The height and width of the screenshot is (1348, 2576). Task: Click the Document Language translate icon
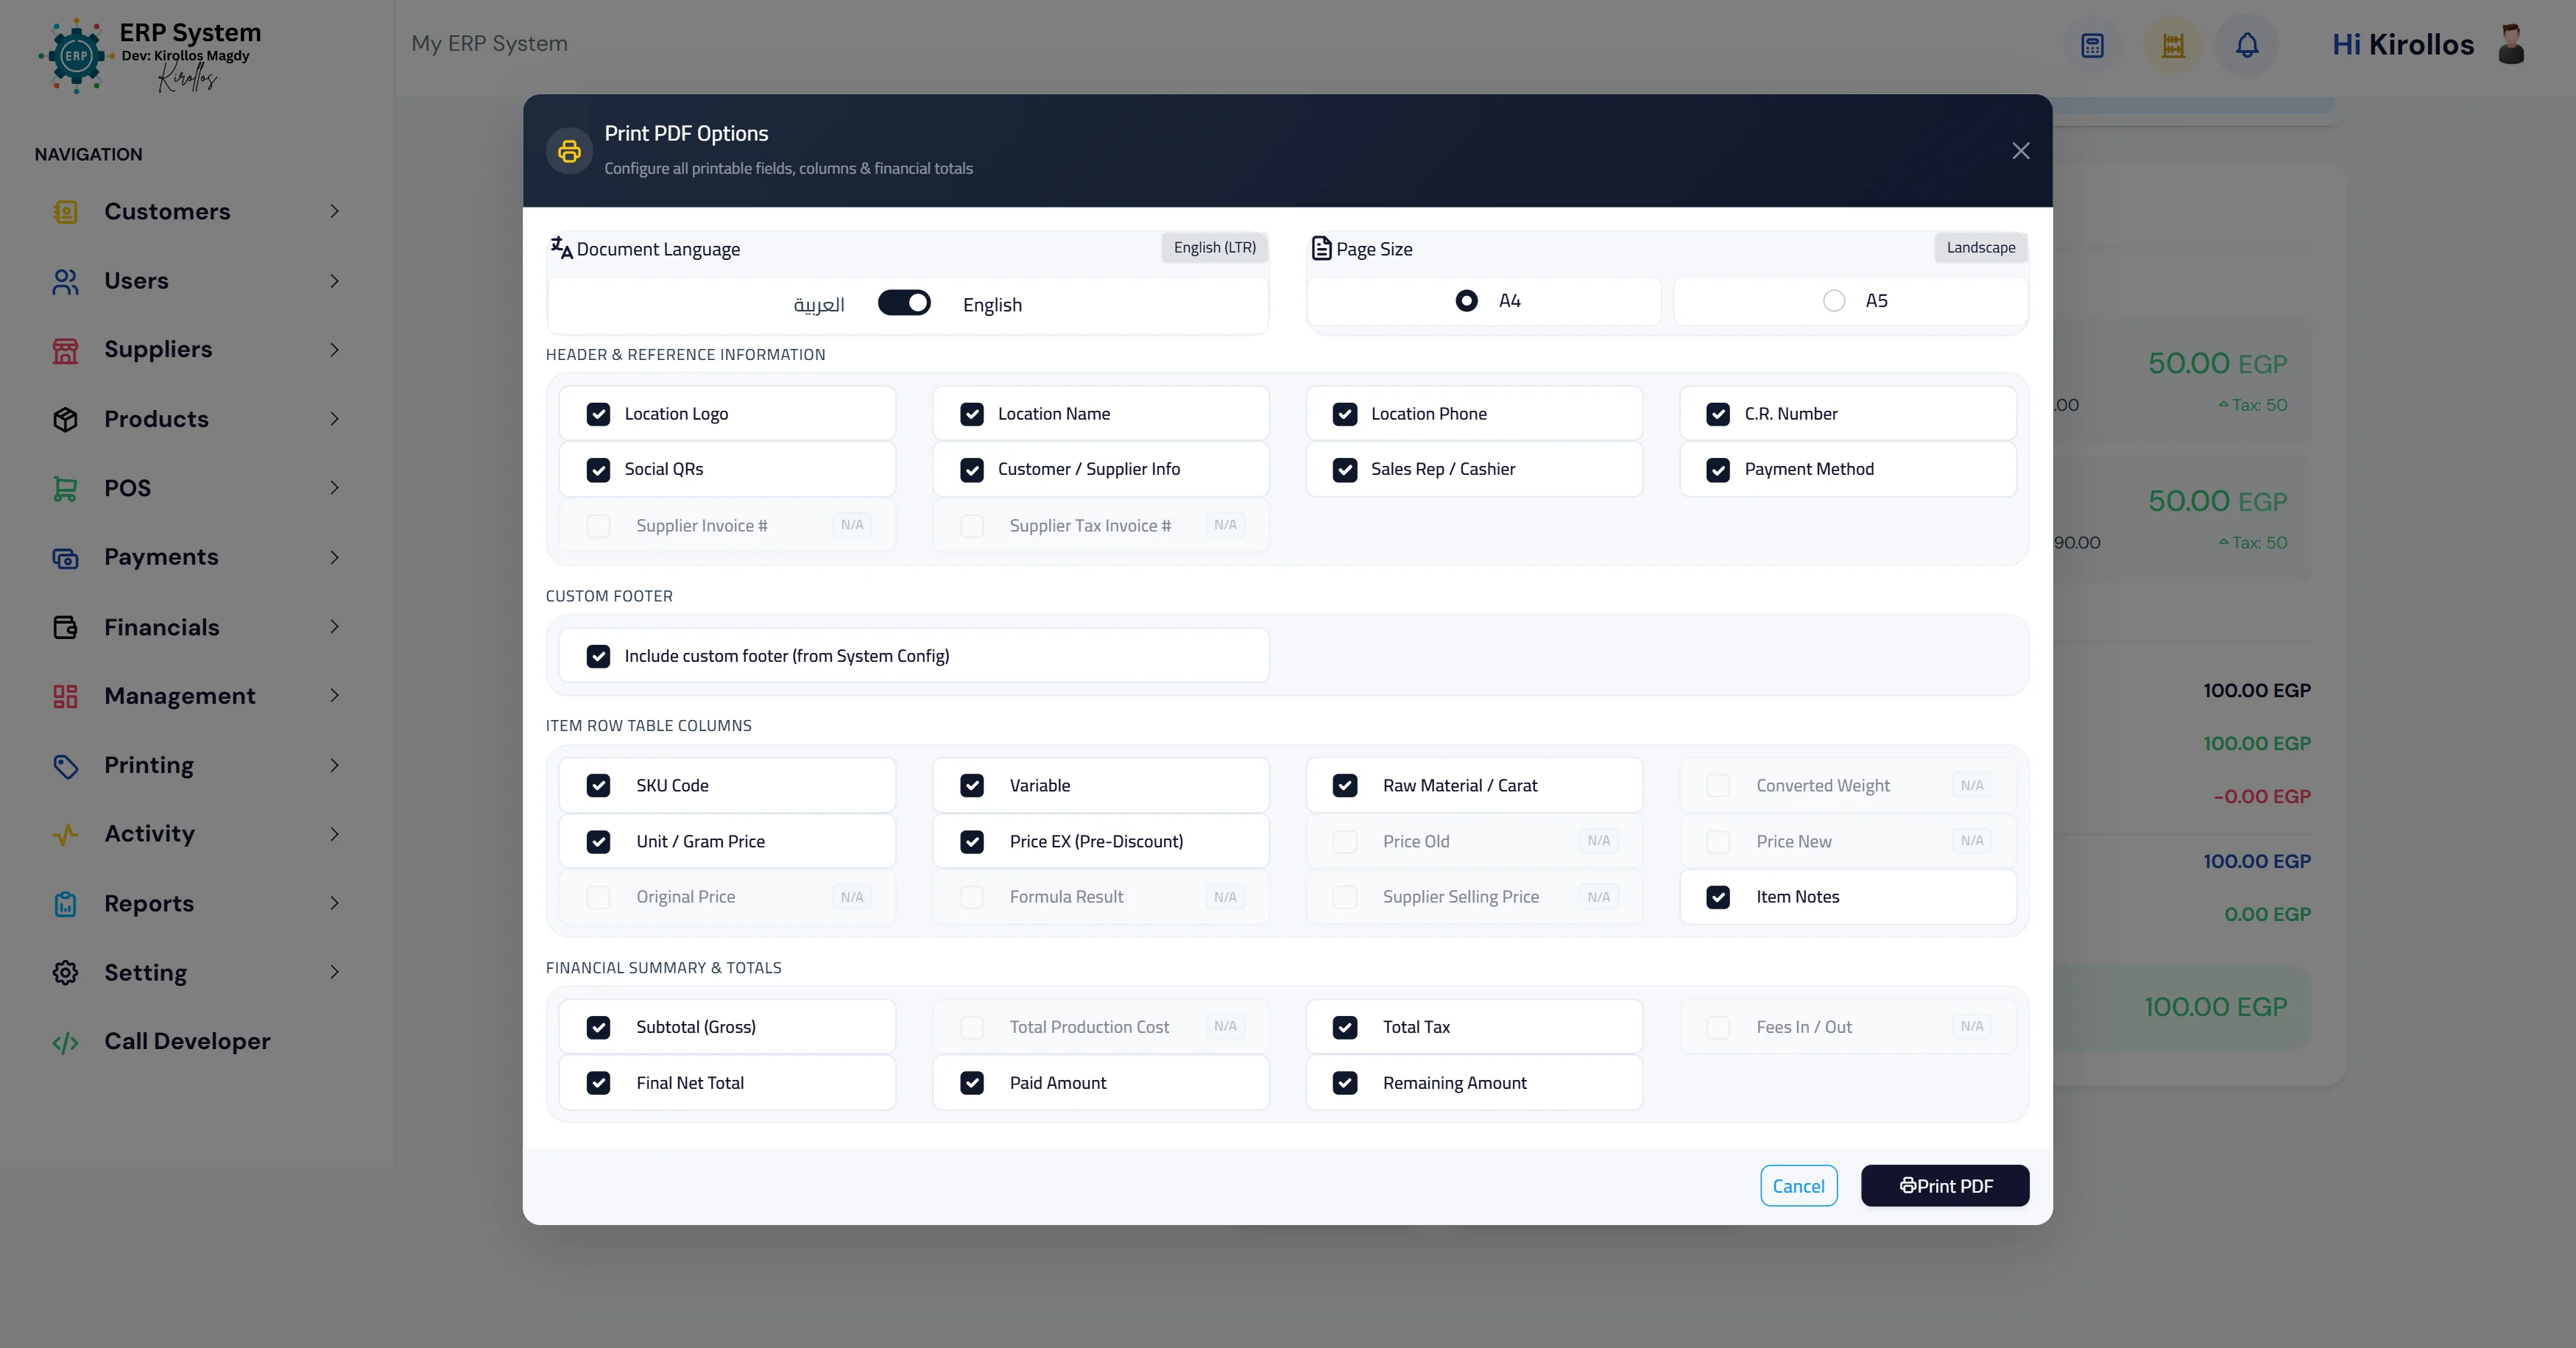(561, 247)
